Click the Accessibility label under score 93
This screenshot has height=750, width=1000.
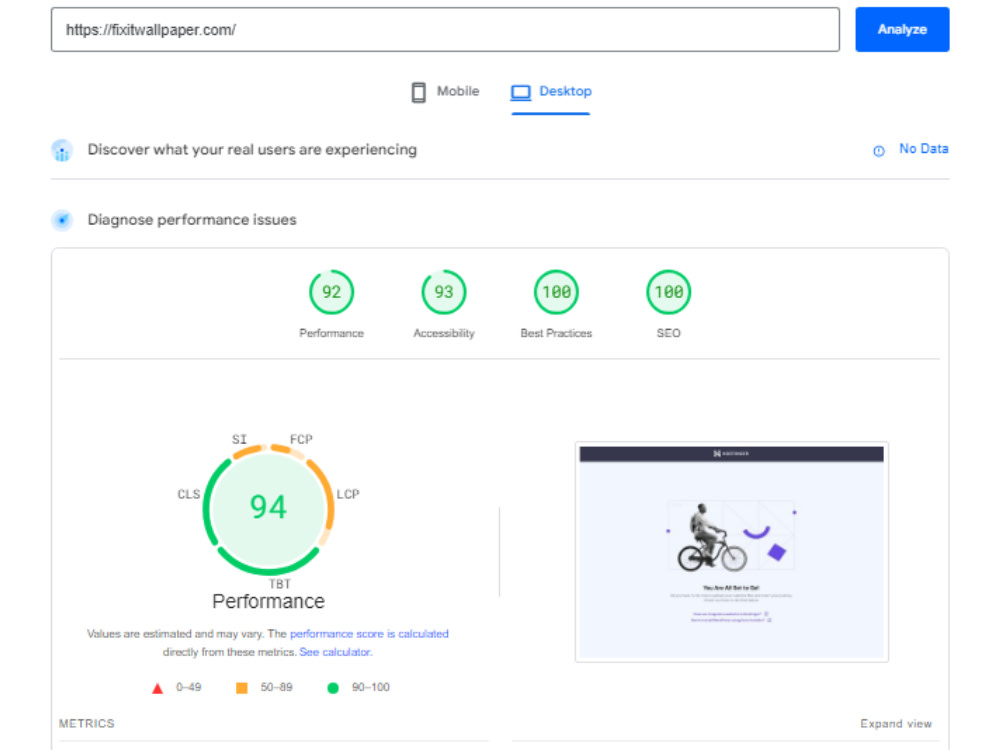click(x=444, y=334)
